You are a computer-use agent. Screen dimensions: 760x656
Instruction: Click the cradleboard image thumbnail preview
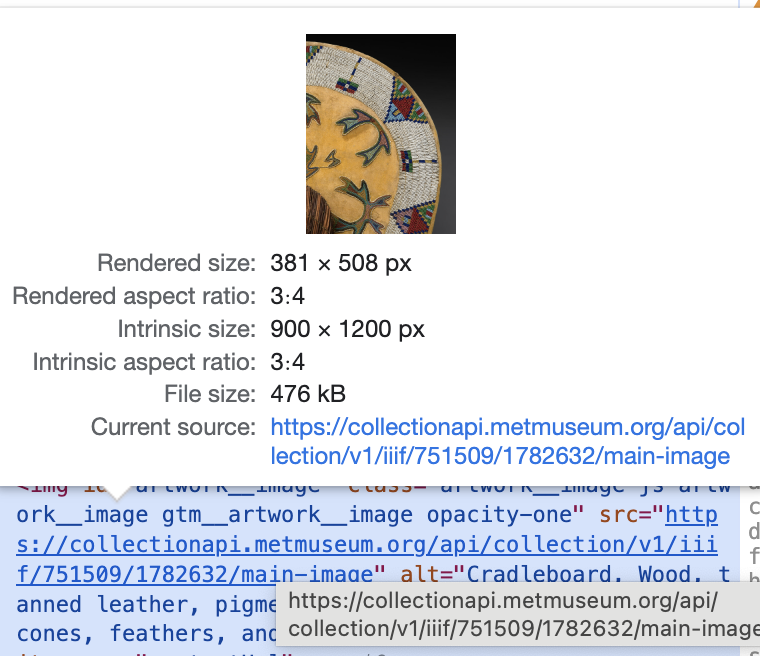[380, 134]
